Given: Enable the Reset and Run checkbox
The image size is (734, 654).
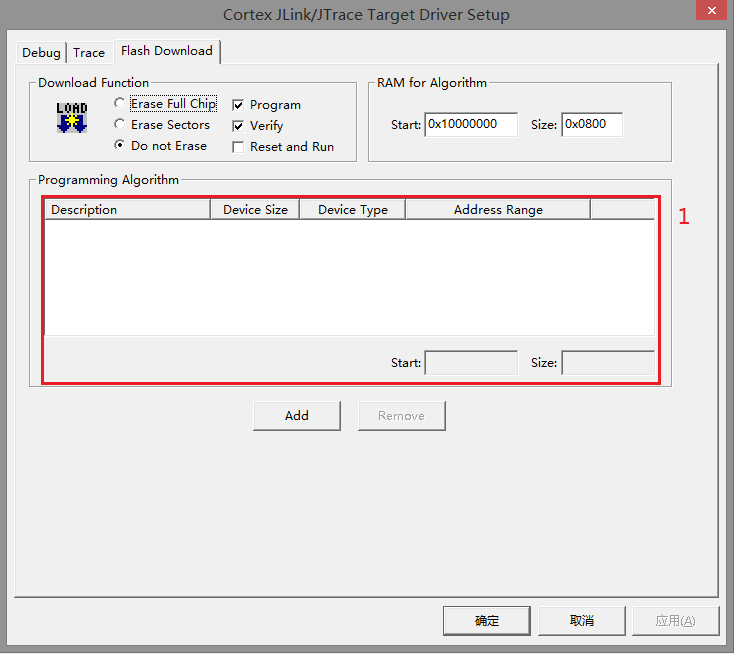Looking at the screenshot, I should pyautogui.click(x=238, y=147).
